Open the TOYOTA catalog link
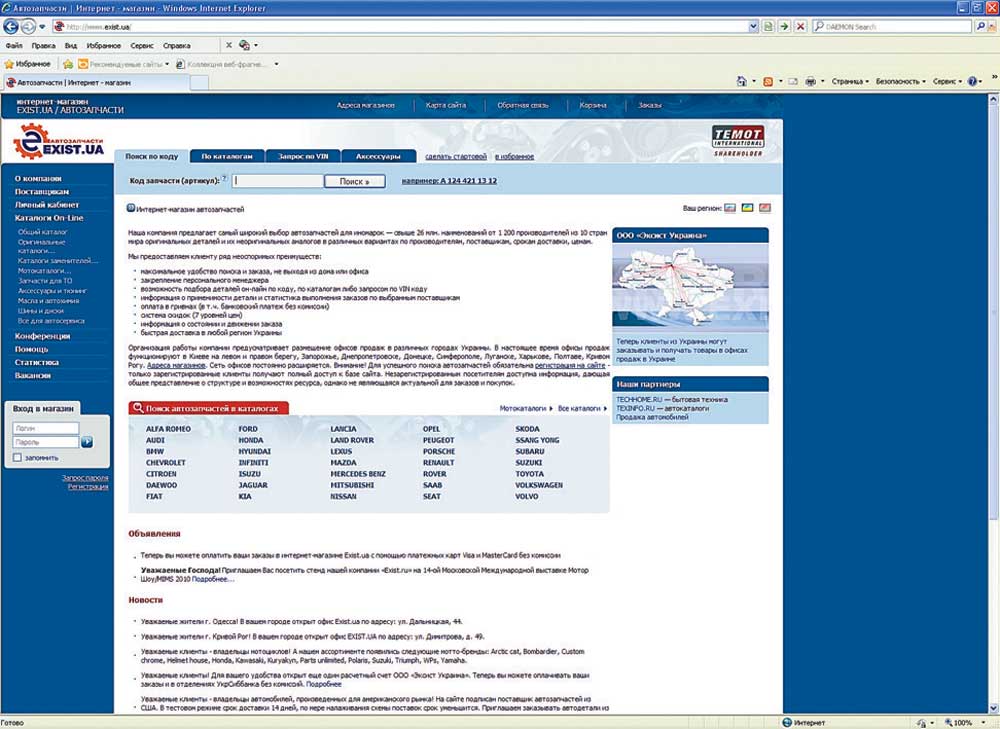This screenshot has height=729, width=1000. [529, 474]
